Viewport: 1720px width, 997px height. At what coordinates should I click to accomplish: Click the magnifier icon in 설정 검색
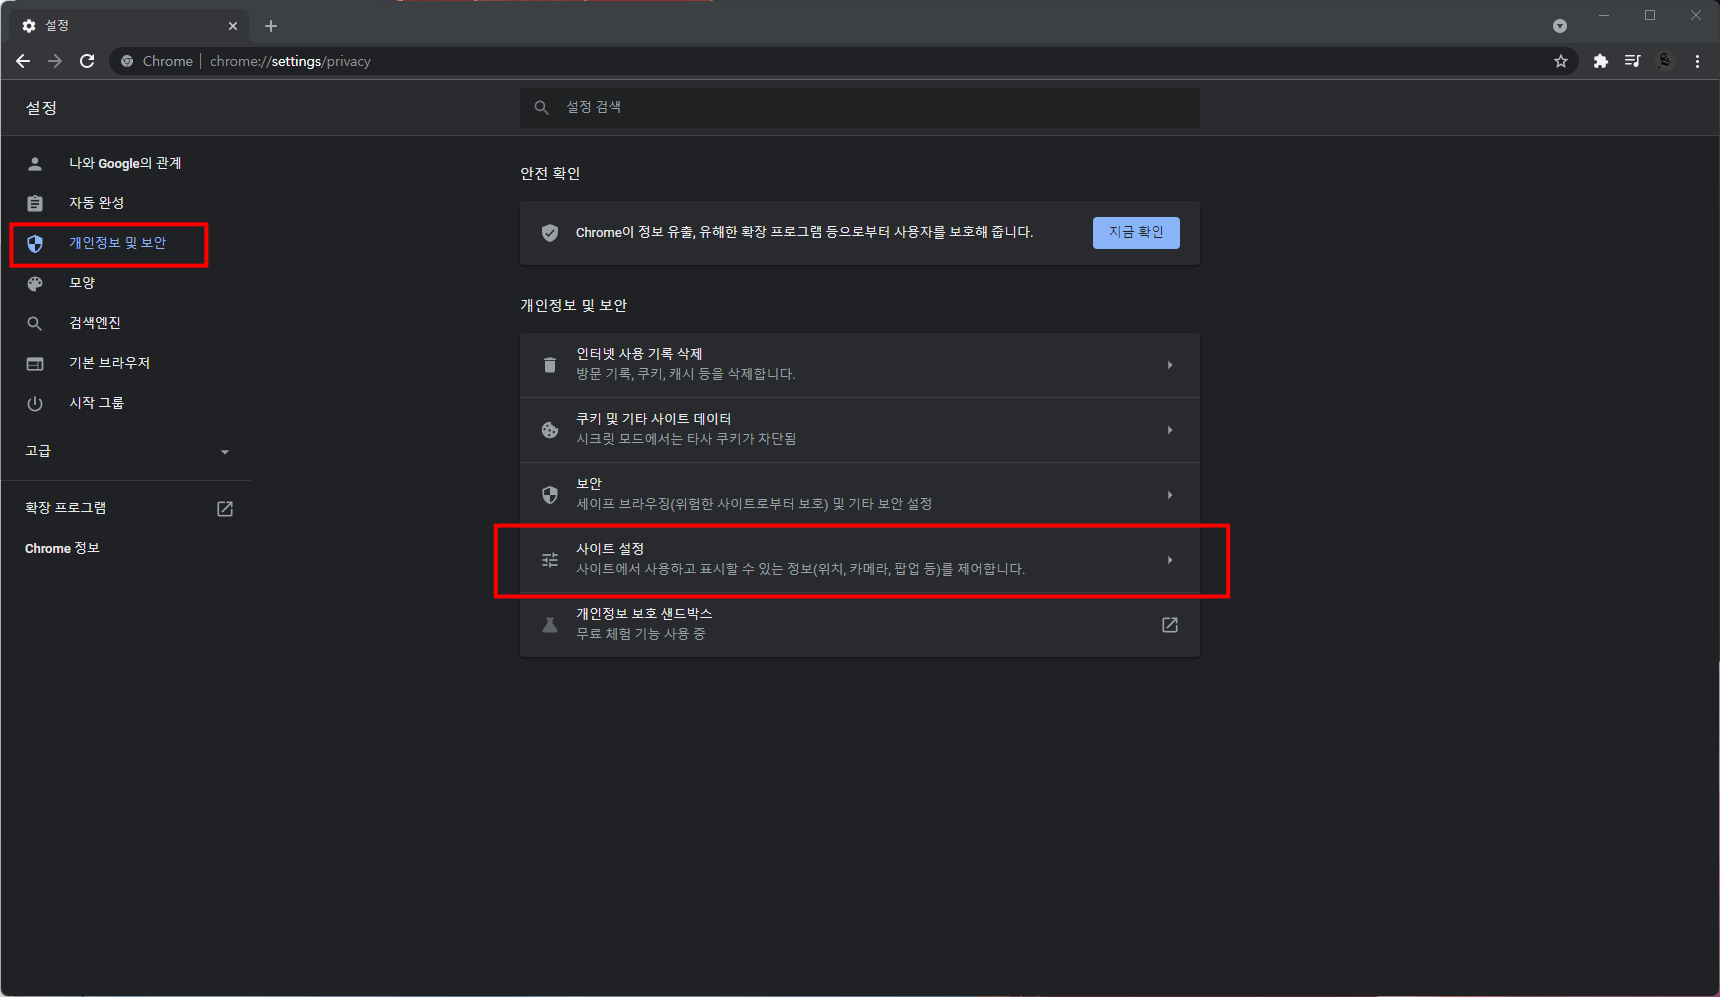point(542,107)
